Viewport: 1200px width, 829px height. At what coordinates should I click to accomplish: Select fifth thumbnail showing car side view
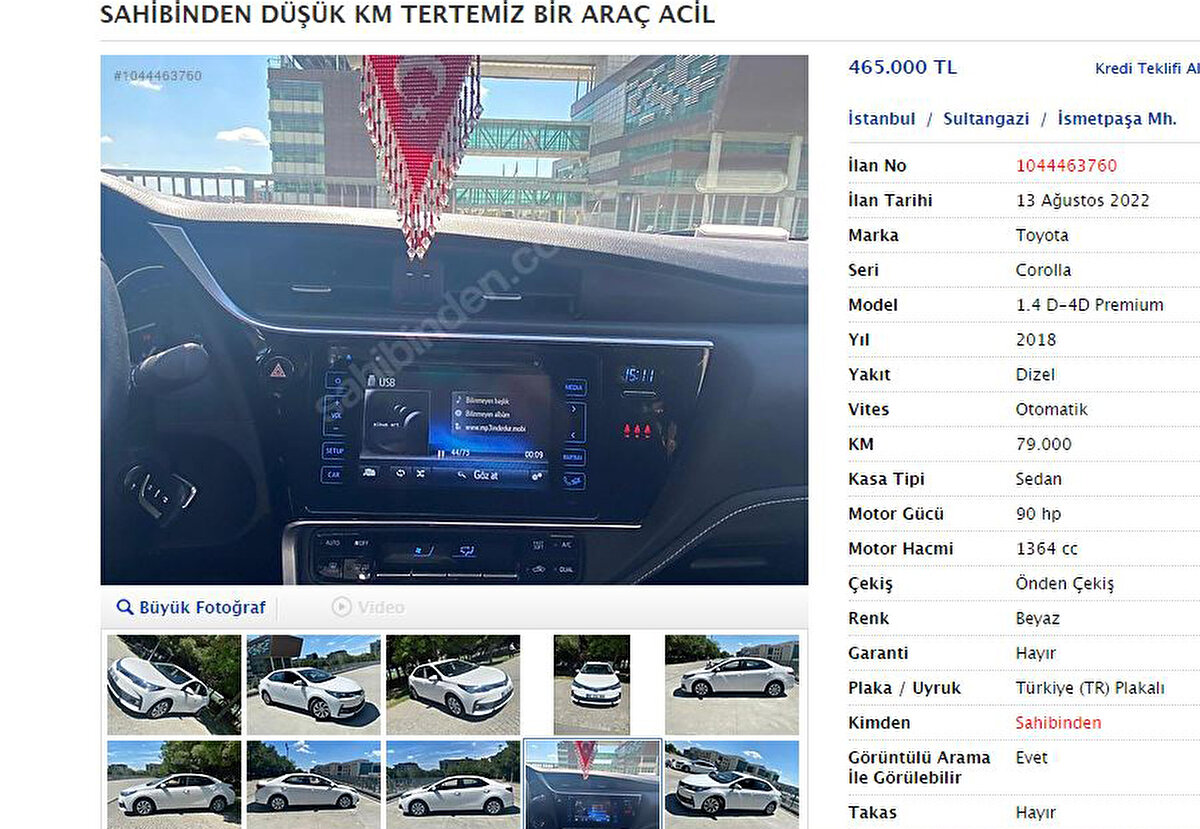pyautogui.click(x=732, y=685)
